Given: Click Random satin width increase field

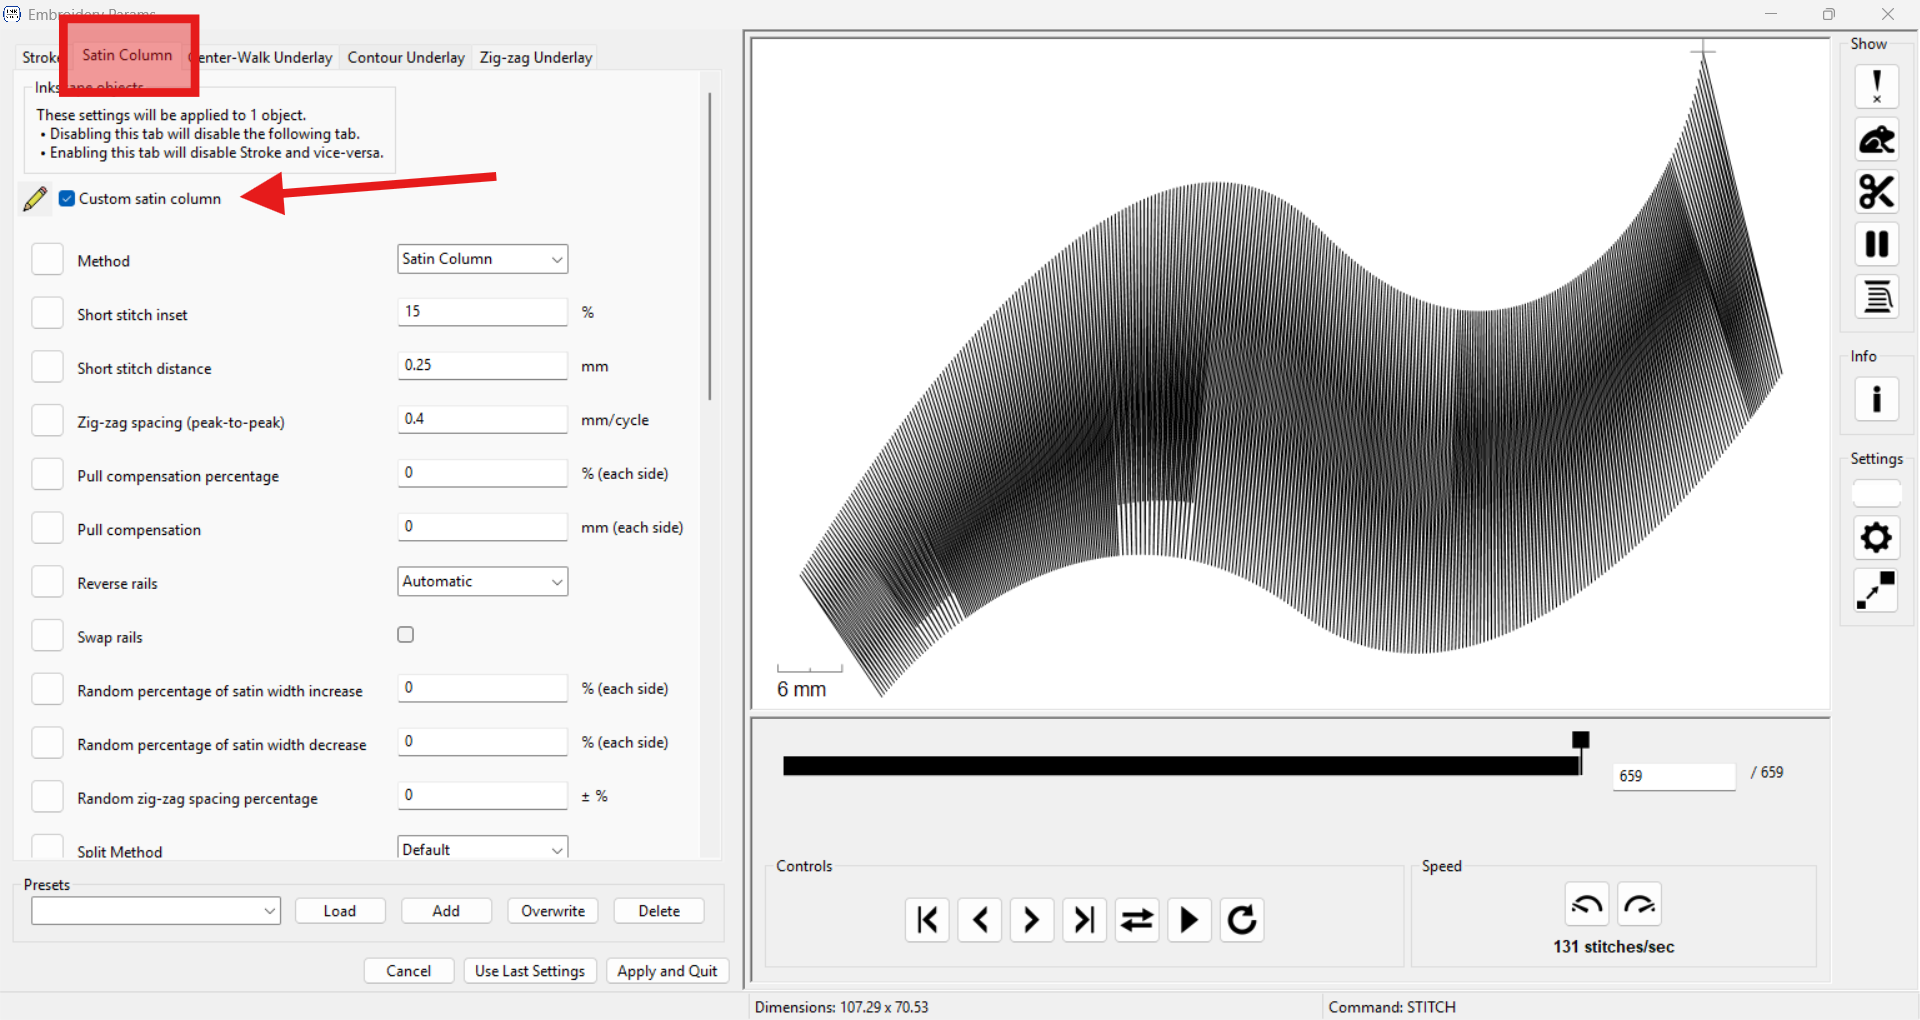Looking at the screenshot, I should coord(483,689).
